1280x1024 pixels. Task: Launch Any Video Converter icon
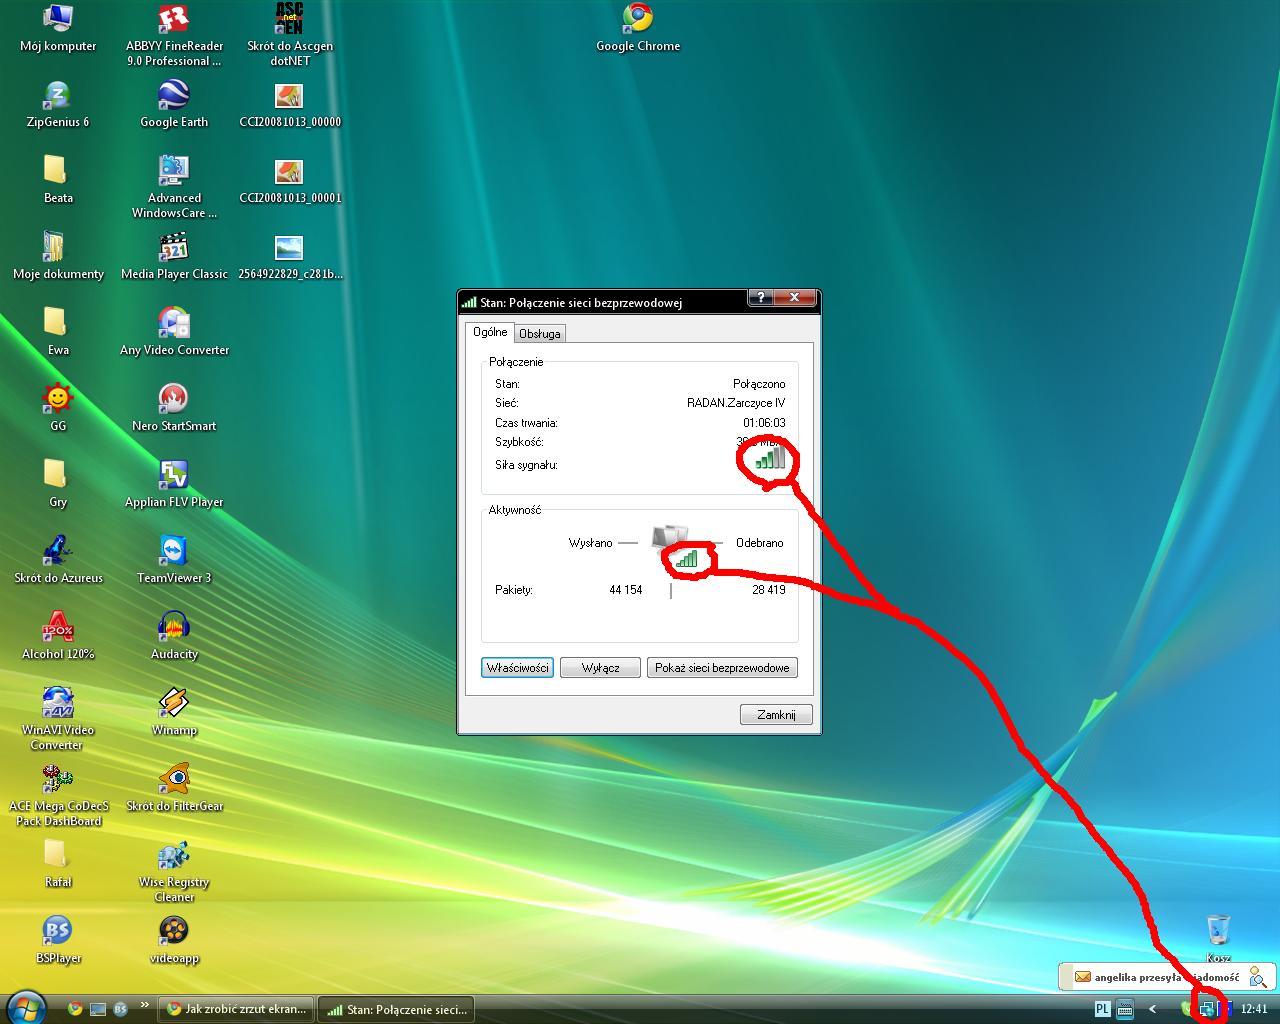(x=174, y=332)
